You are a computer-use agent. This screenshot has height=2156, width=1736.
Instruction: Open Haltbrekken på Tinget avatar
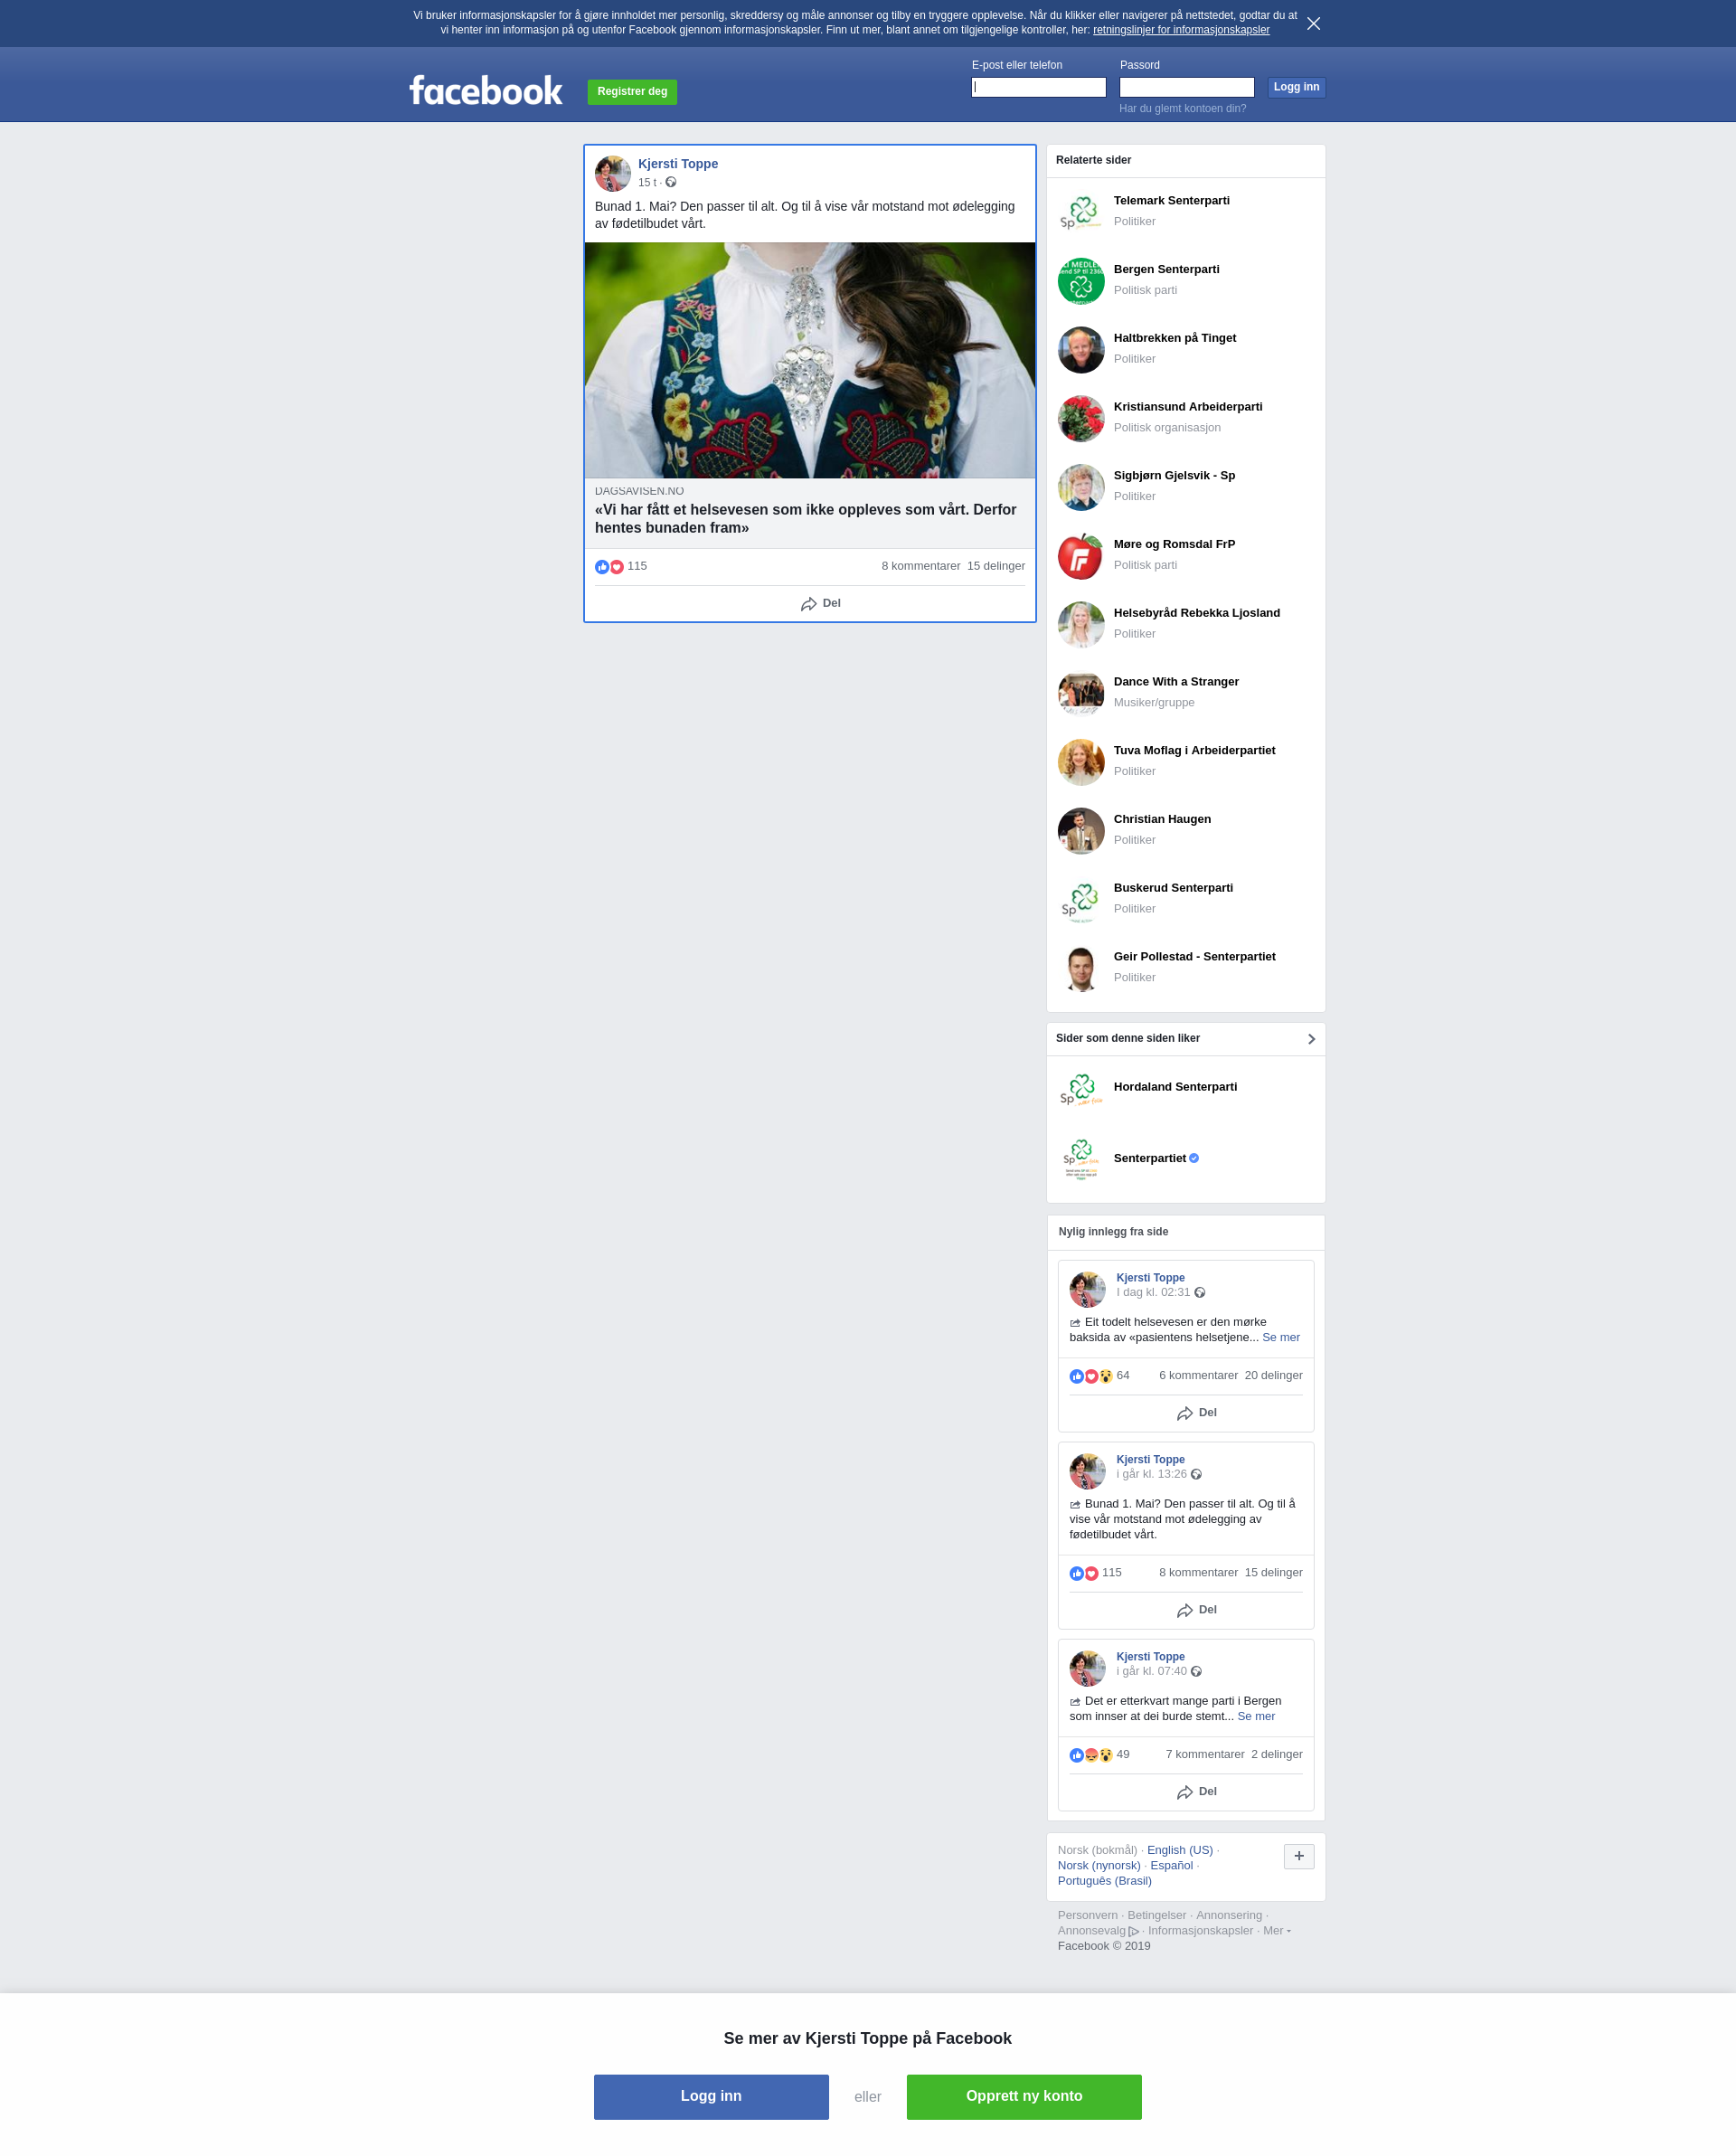click(1081, 350)
